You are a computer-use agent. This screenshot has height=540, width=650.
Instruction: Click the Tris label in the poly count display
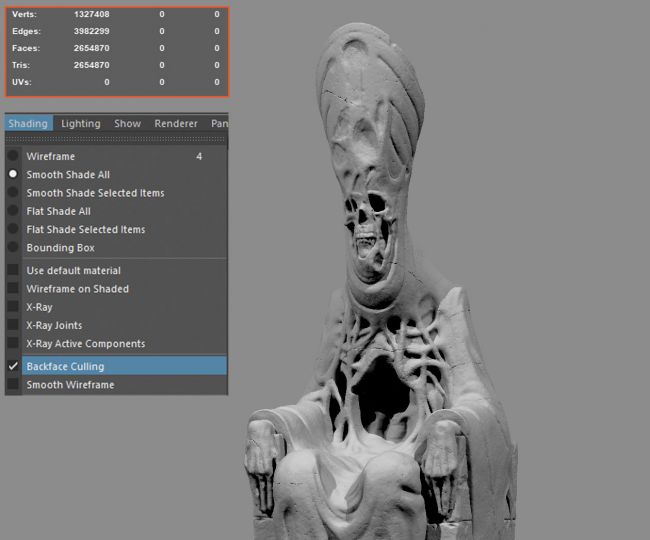pyautogui.click(x=21, y=65)
